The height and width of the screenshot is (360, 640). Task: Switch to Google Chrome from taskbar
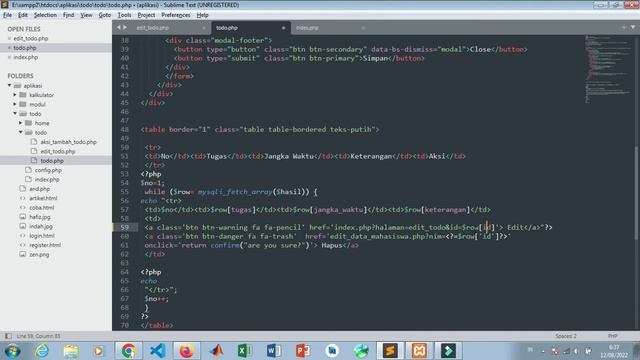[128, 351]
